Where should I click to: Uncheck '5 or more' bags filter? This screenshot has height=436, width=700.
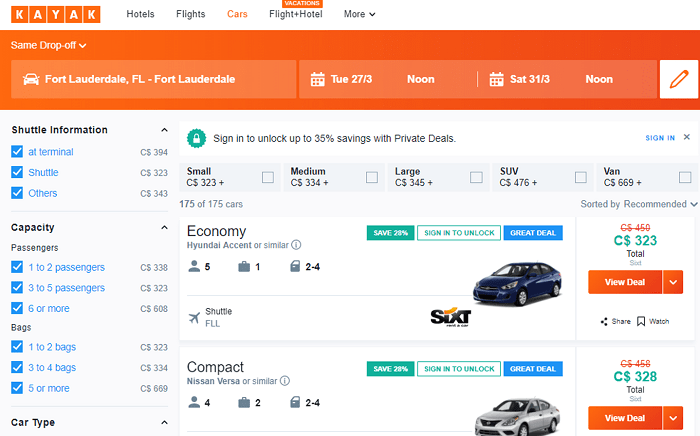(x=17, y=387)
